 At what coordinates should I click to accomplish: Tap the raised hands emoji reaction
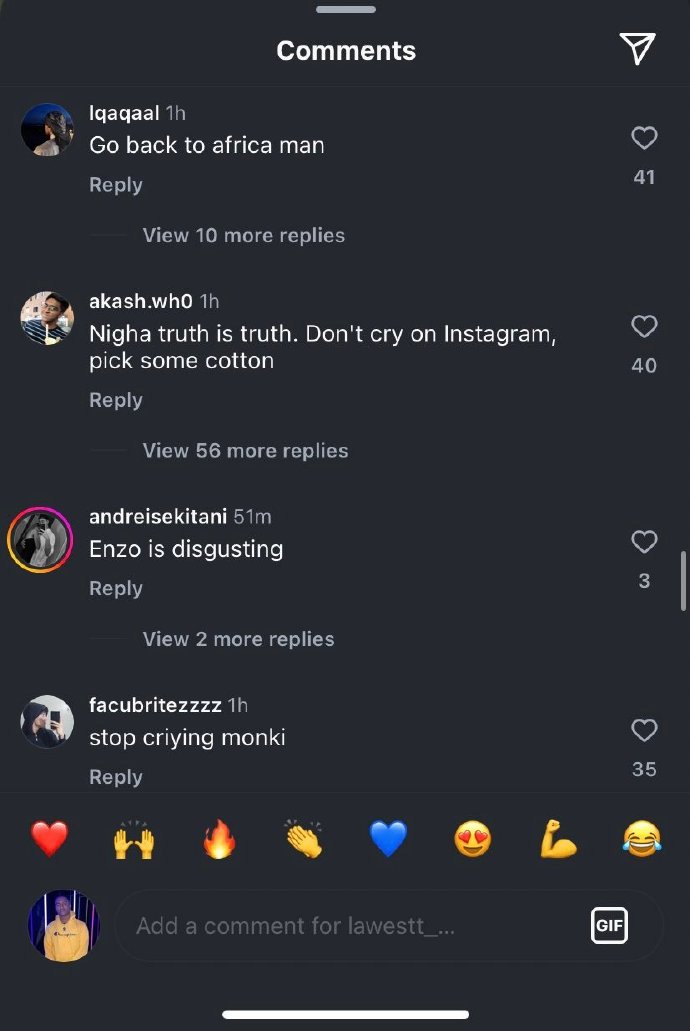(x=133, y=840)
